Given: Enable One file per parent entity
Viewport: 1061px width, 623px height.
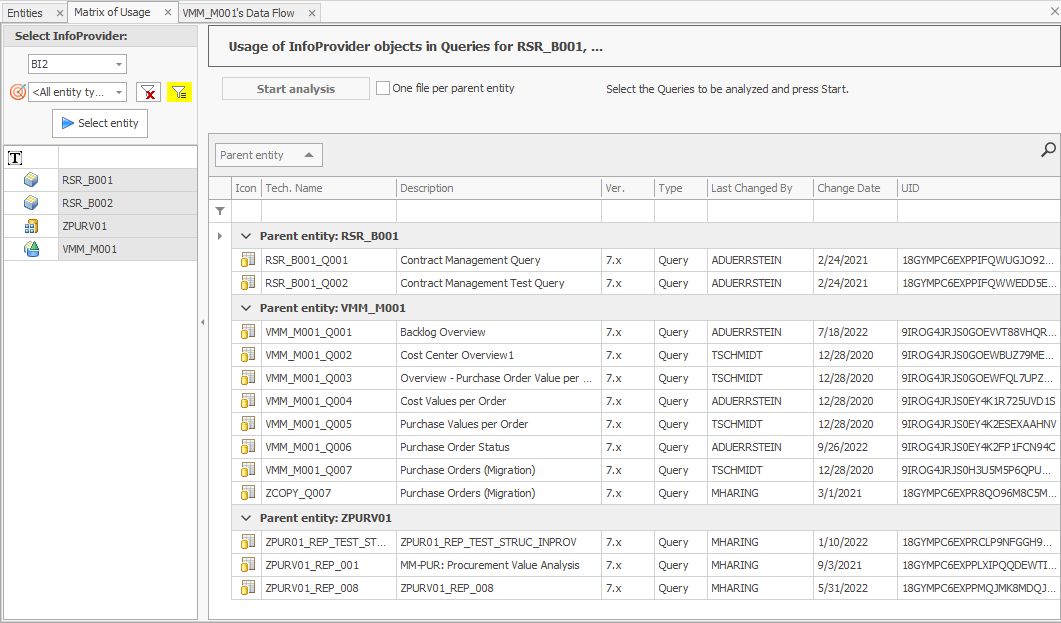Looking at the screenshot, I should tap(383, 88).
